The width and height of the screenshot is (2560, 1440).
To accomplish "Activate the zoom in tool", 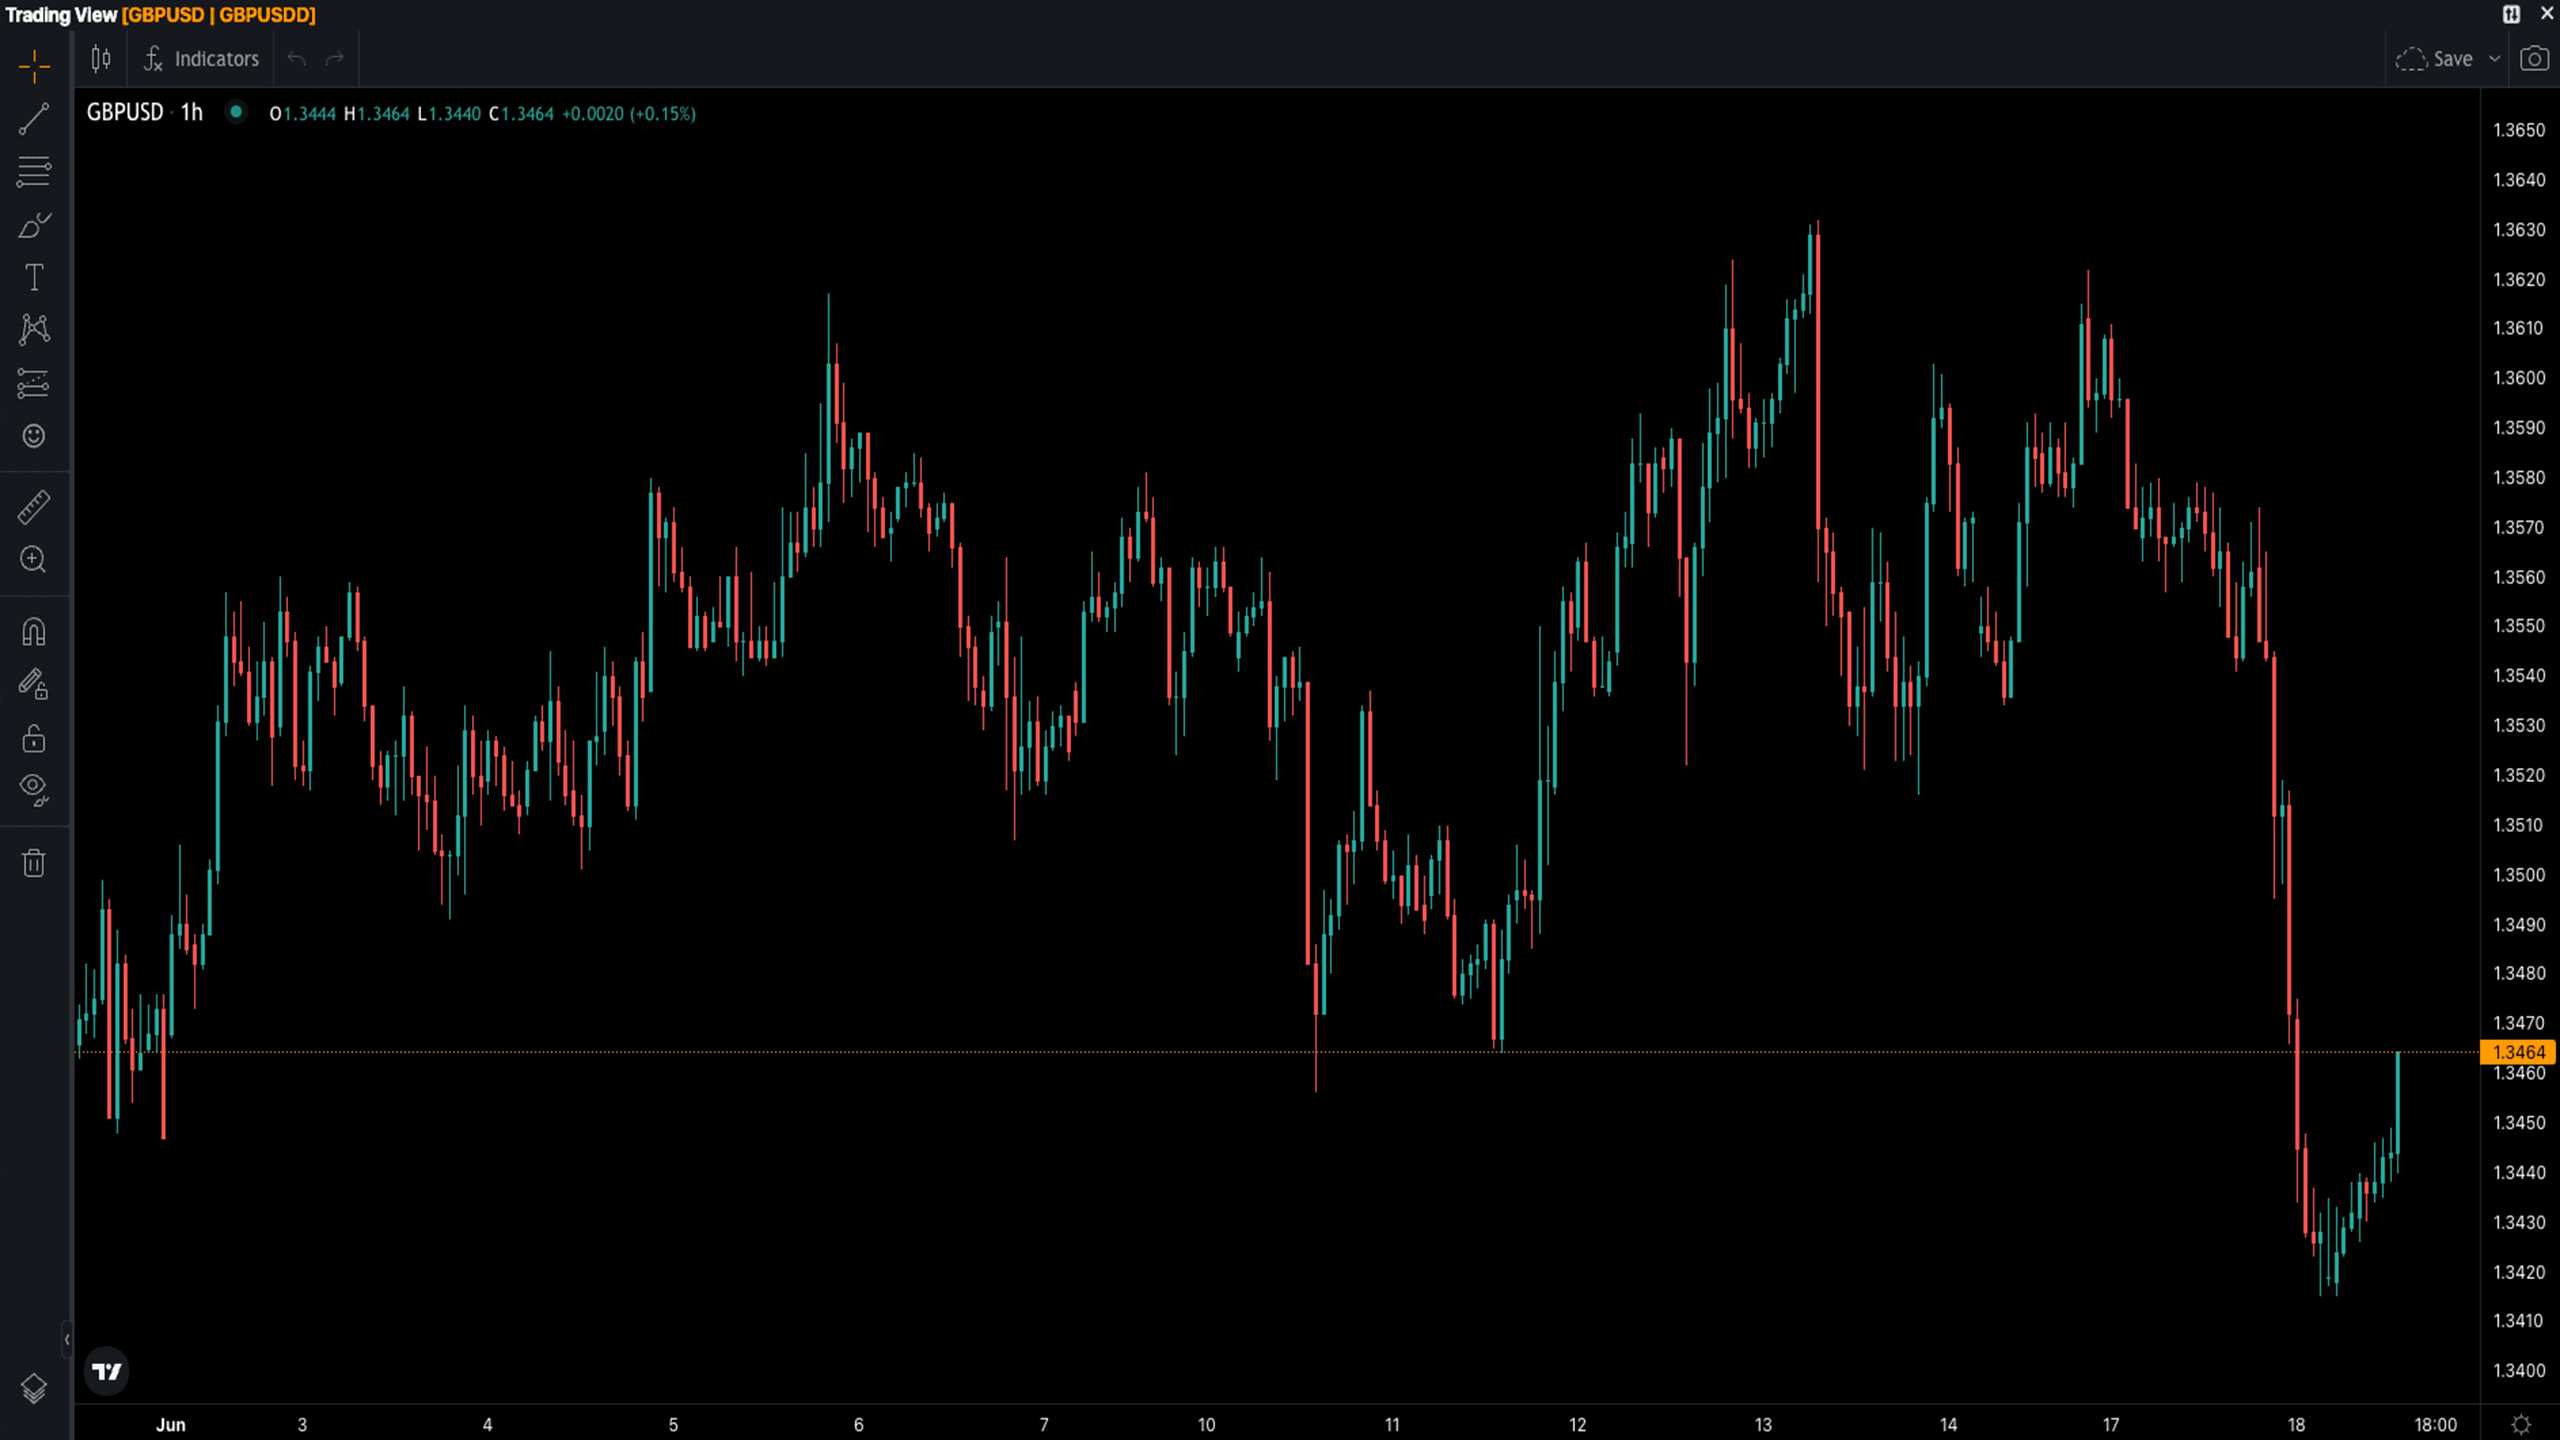I will pyautogui.click(x=34, y=559).
